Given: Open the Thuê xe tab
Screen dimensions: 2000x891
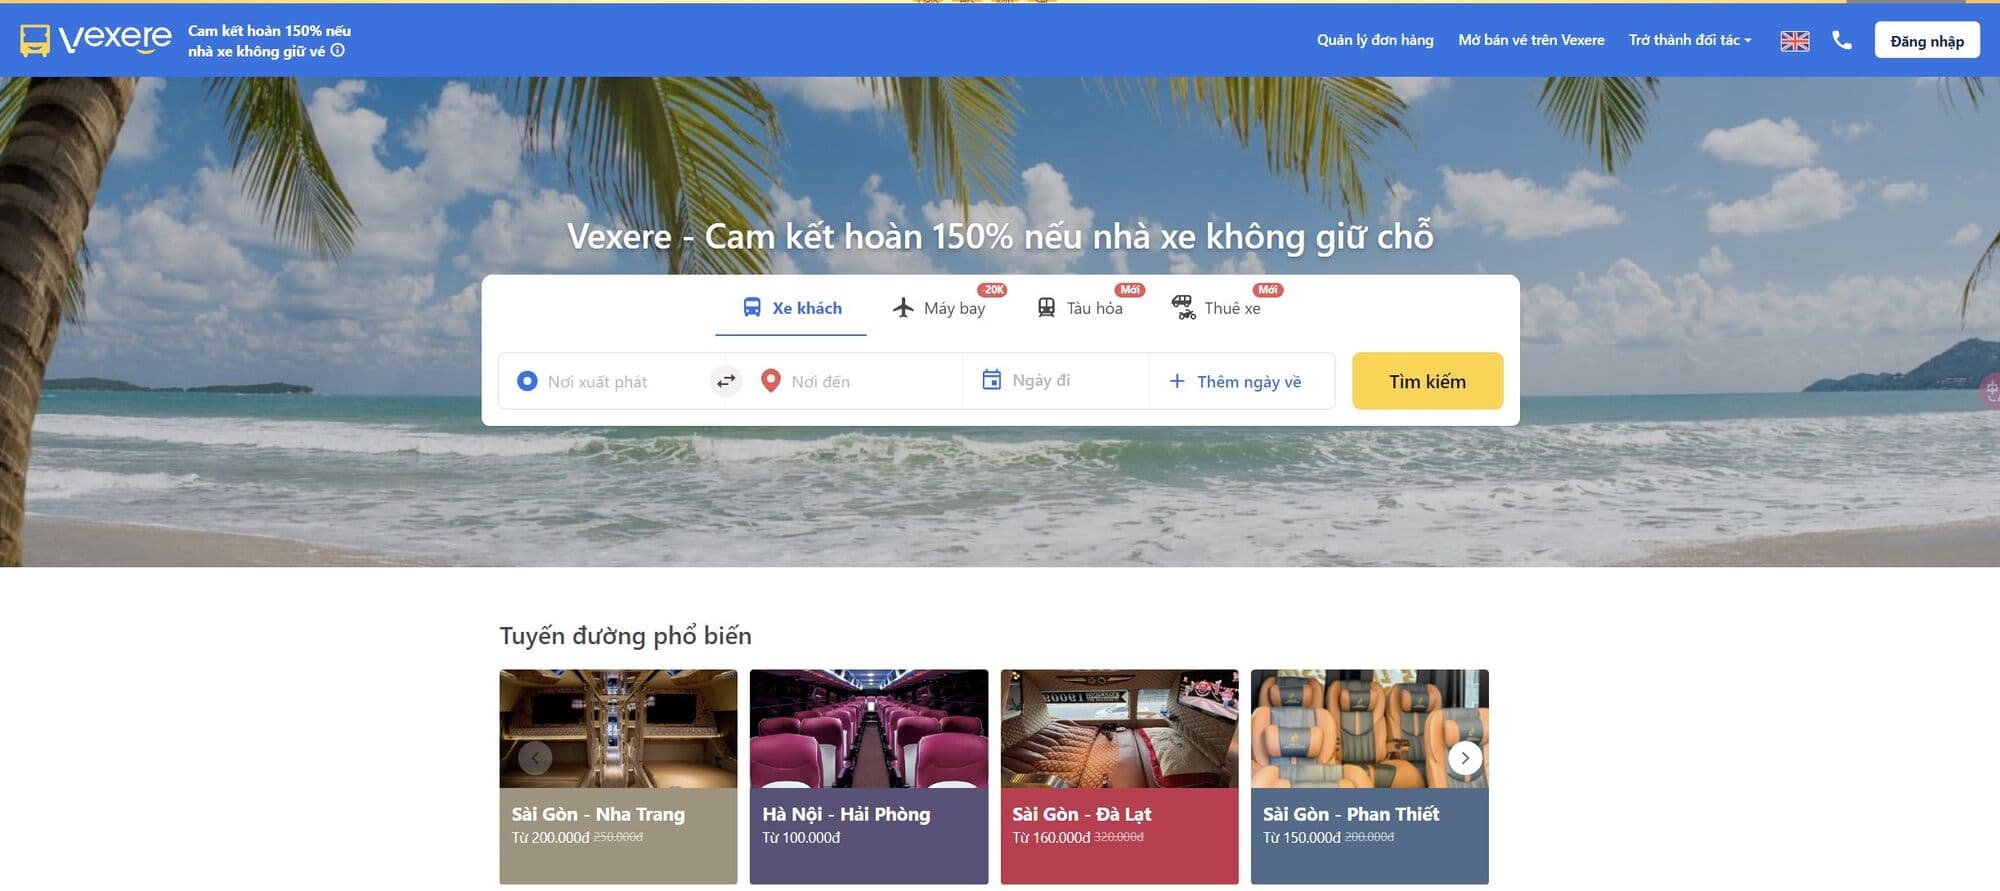Looking at the screenshot, I should click(1216, 308).
